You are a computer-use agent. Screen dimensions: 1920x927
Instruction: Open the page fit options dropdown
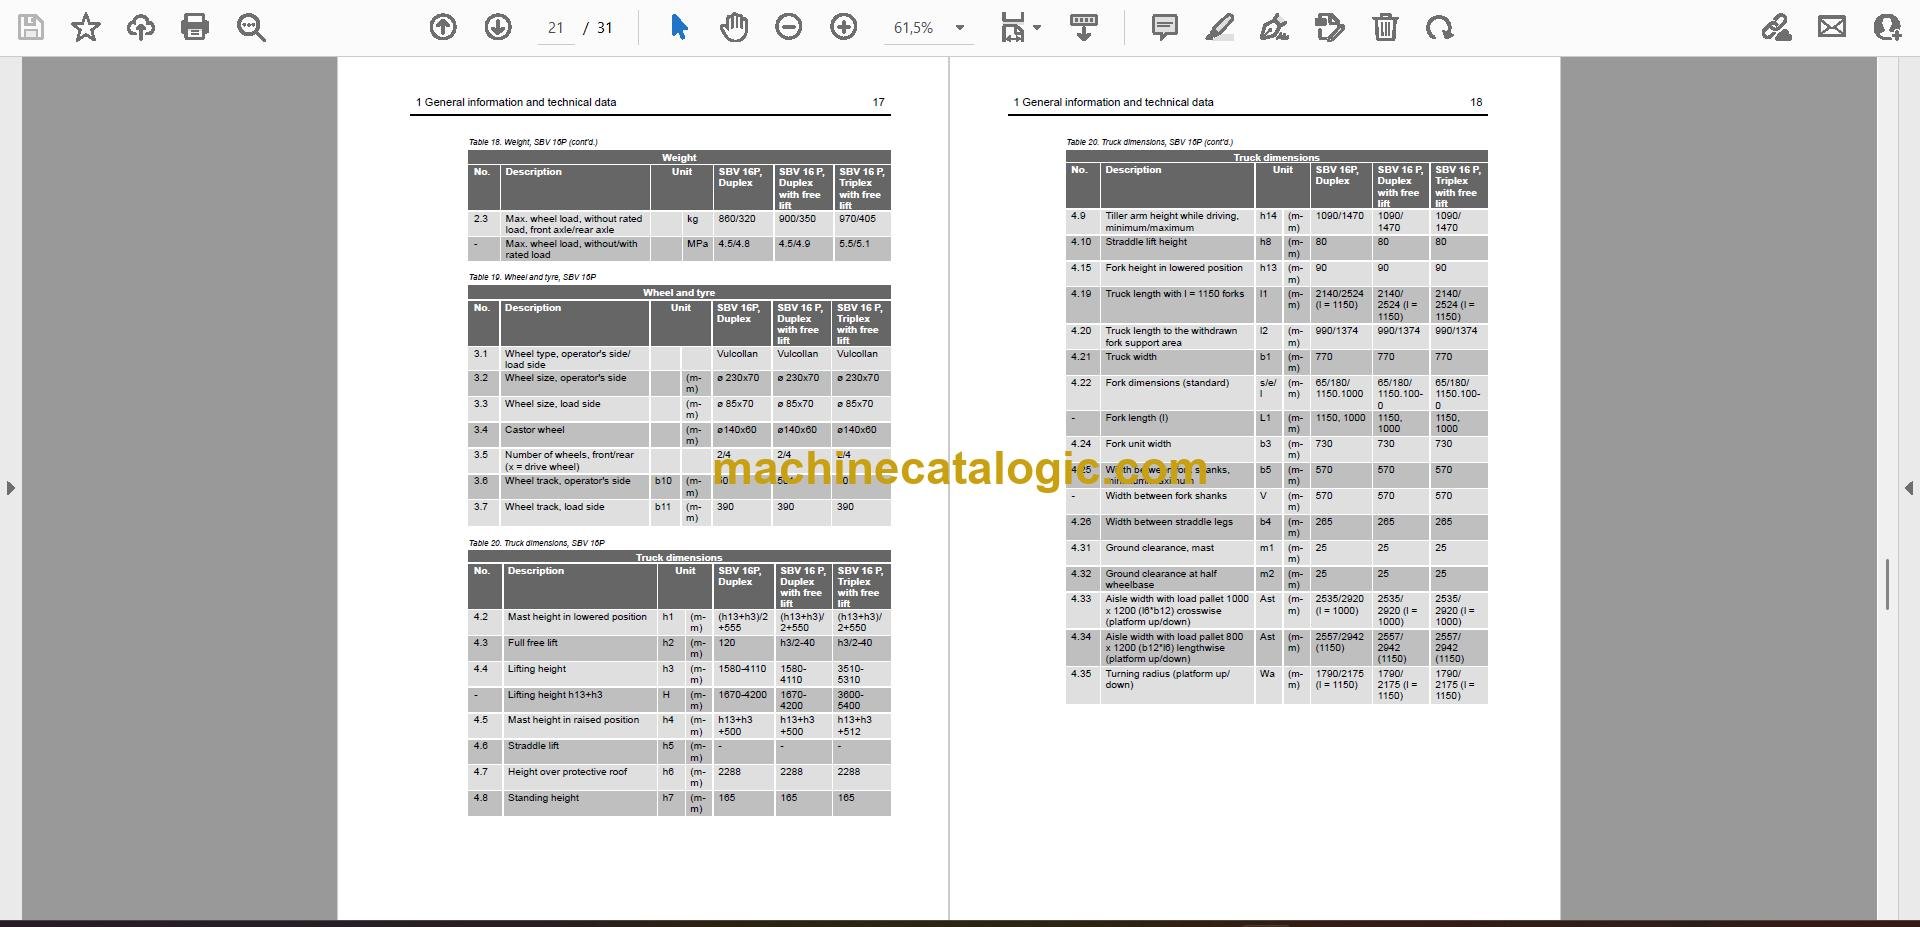1020,27
